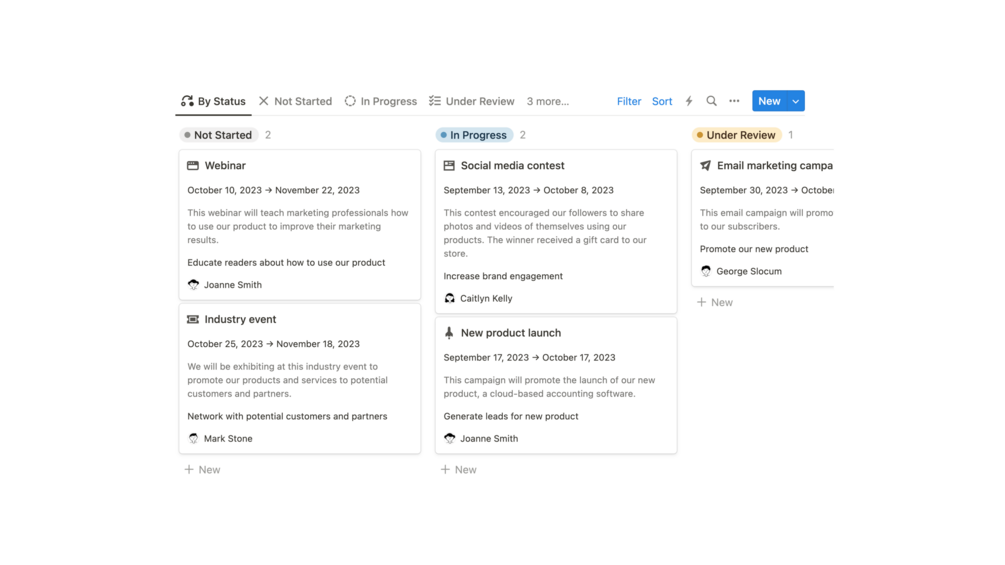Click the lightning bolt automations icon

[x=689, y=101]
